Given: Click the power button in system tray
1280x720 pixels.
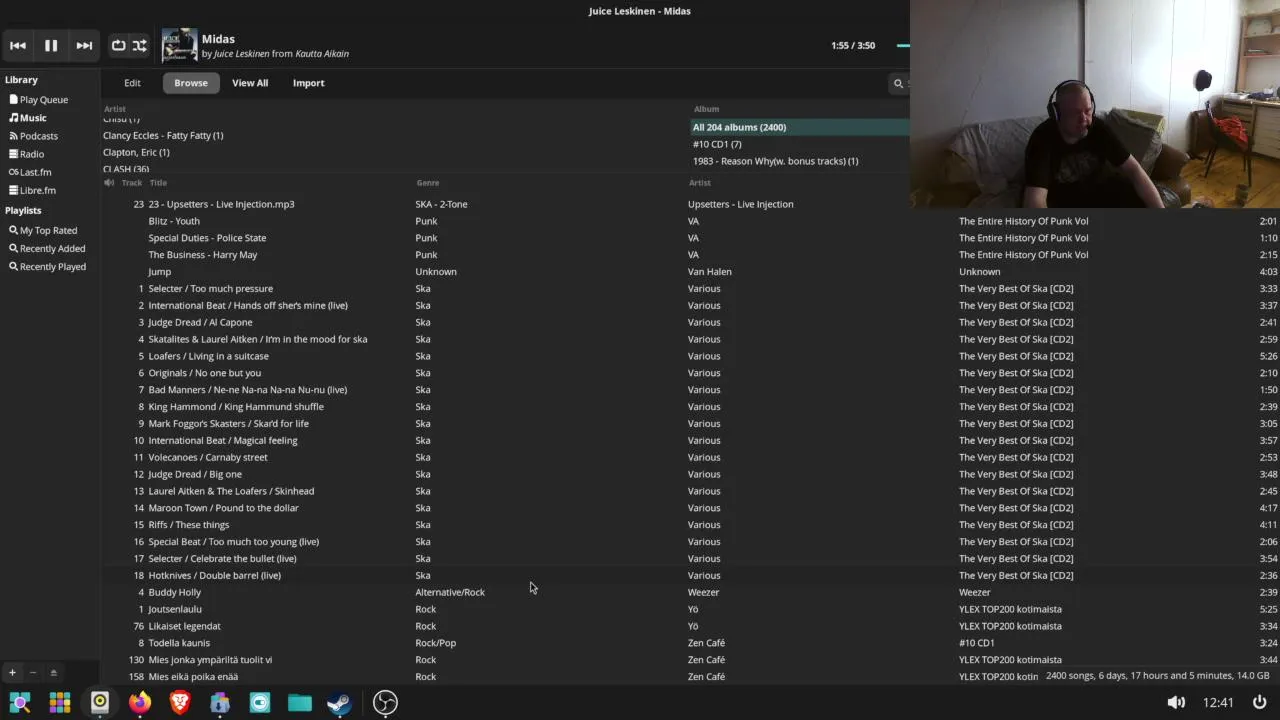Looking at the screenshot, I should pyautogui.click(x=1259, y=702).
